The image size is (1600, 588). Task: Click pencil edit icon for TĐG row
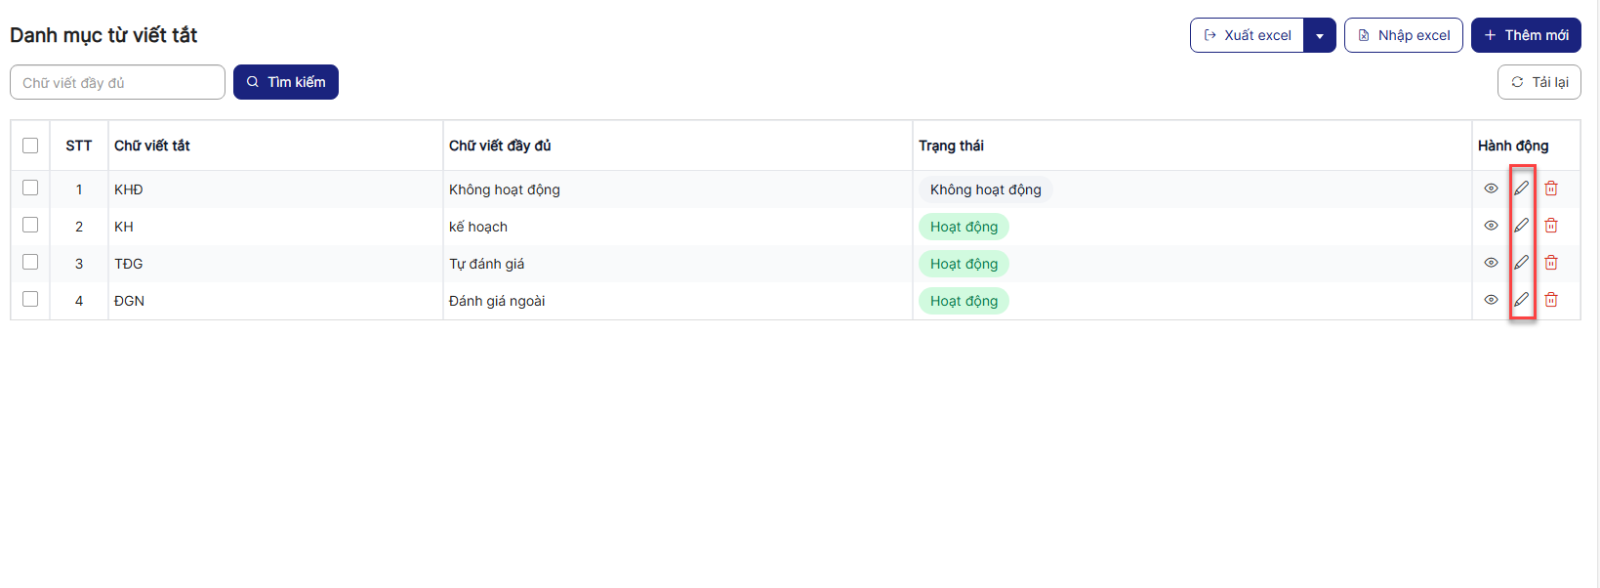point(1521,263)
